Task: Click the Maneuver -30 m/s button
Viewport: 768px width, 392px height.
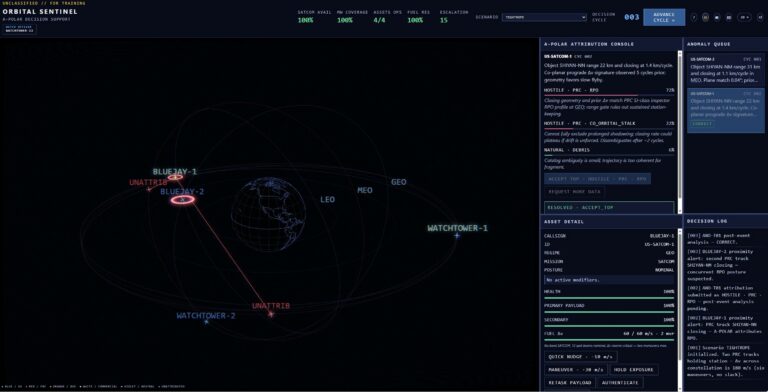Action: (x=576, y=370)
